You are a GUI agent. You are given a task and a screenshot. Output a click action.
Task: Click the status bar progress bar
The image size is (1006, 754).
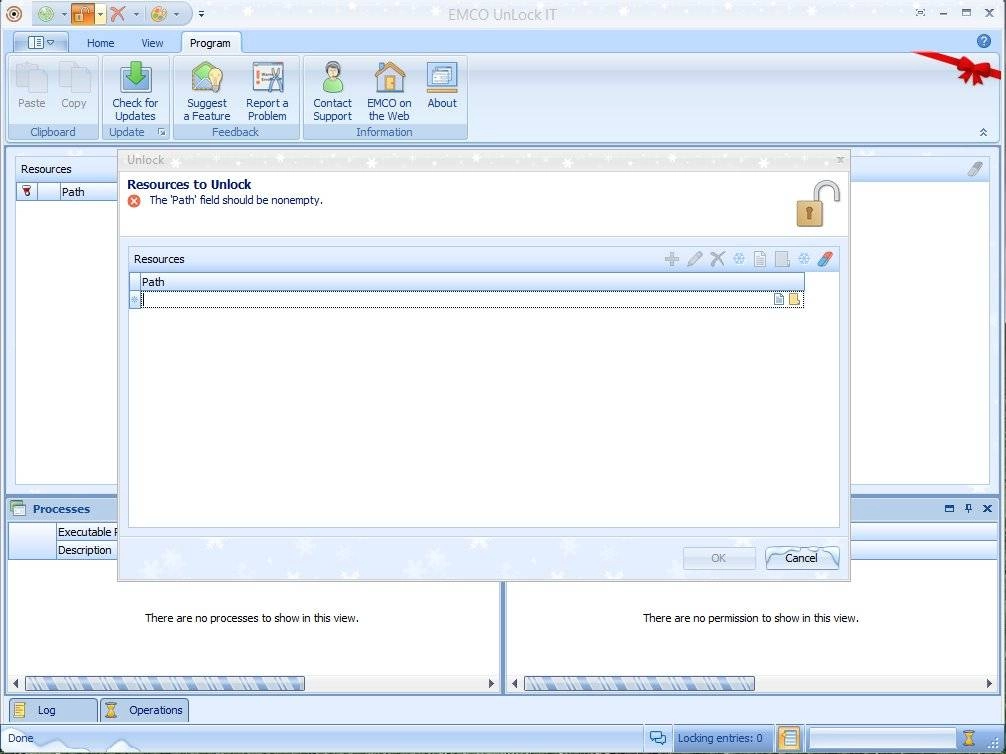pos(882,738)
